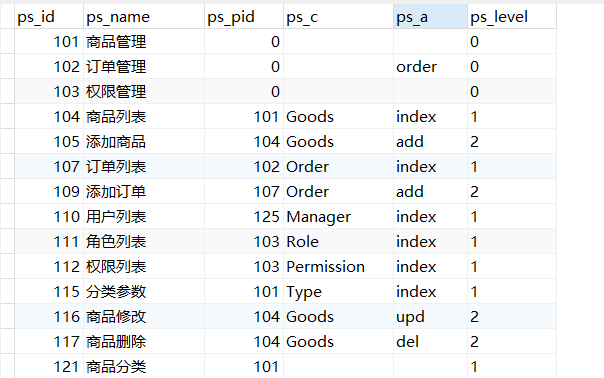Select the cell with ps_id 116
This screenshot has width=604, height=378.
49,317
